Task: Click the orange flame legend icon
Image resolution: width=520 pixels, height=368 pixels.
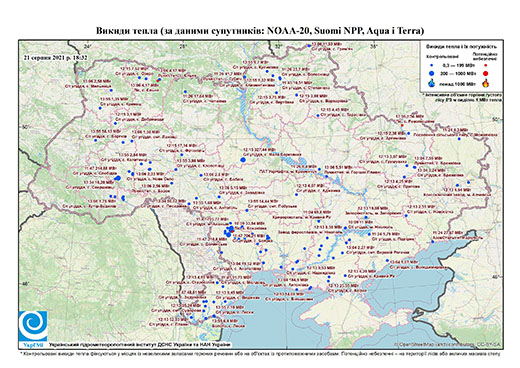Action: click(486, 83)
